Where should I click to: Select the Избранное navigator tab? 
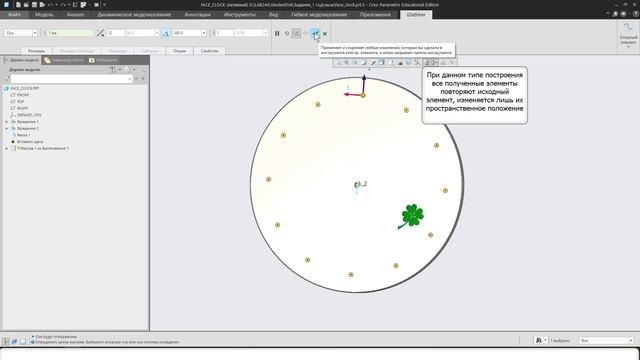(x=104, y=60)
